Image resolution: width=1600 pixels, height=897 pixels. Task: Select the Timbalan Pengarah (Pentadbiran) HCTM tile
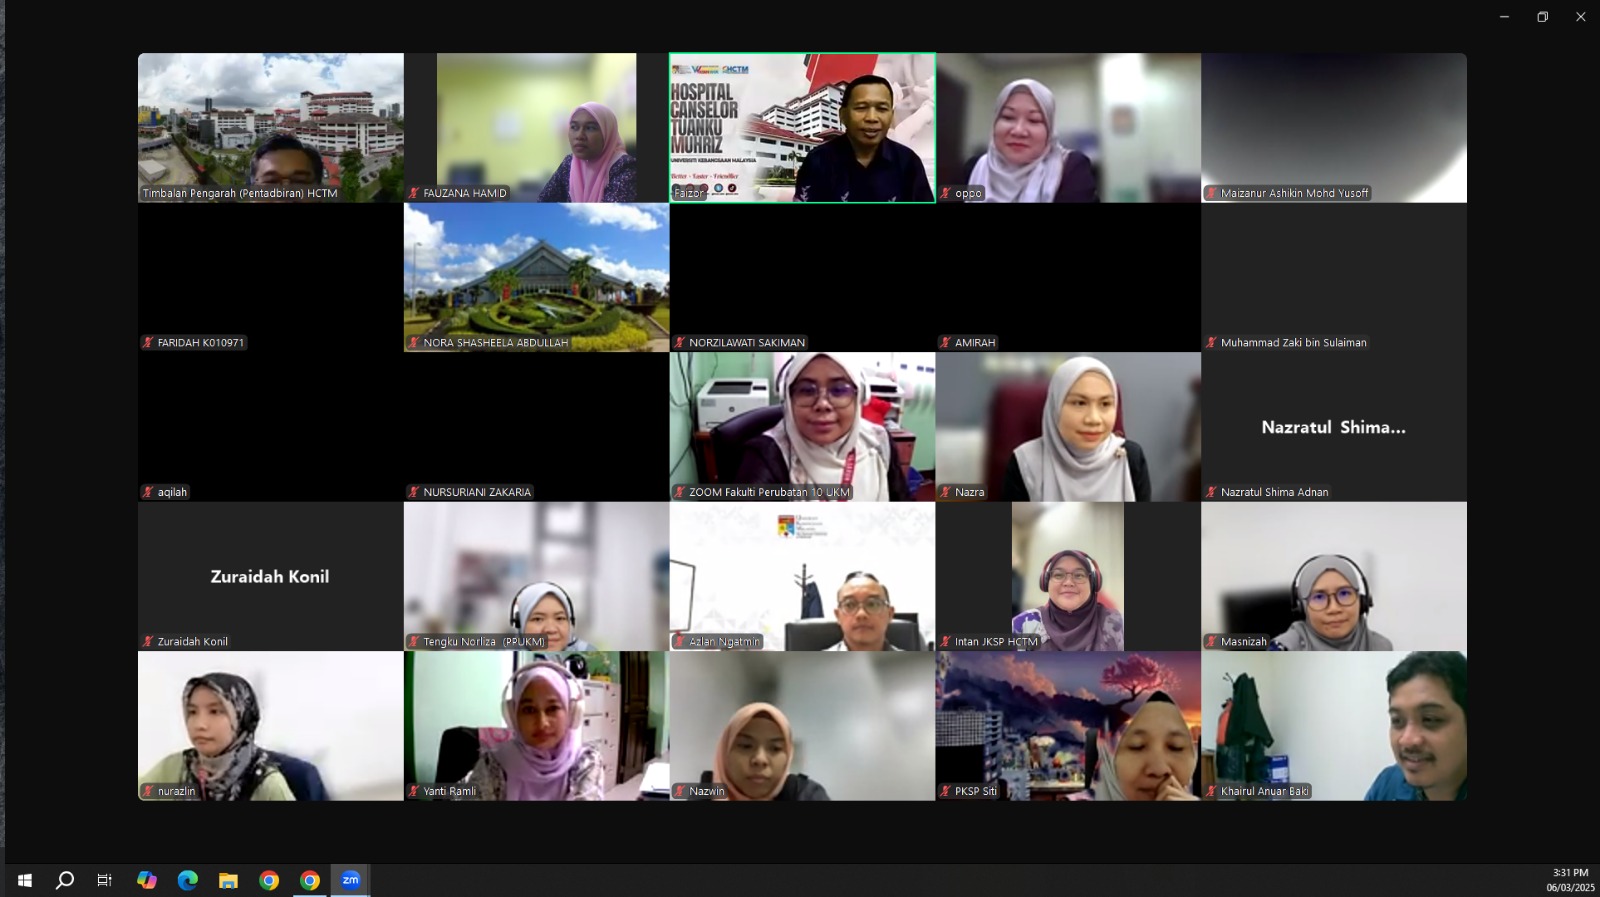(270, 128)
